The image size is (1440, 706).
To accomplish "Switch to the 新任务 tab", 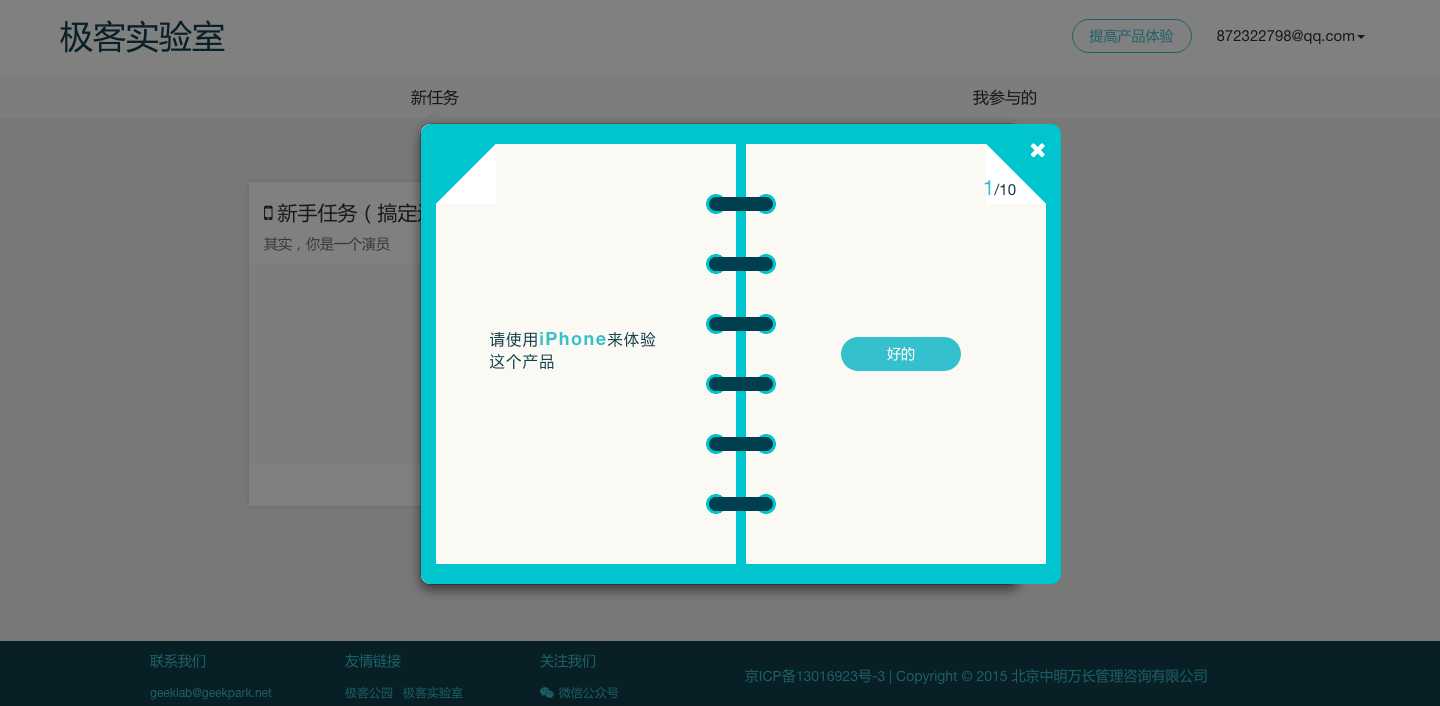I will pos(434,97).
